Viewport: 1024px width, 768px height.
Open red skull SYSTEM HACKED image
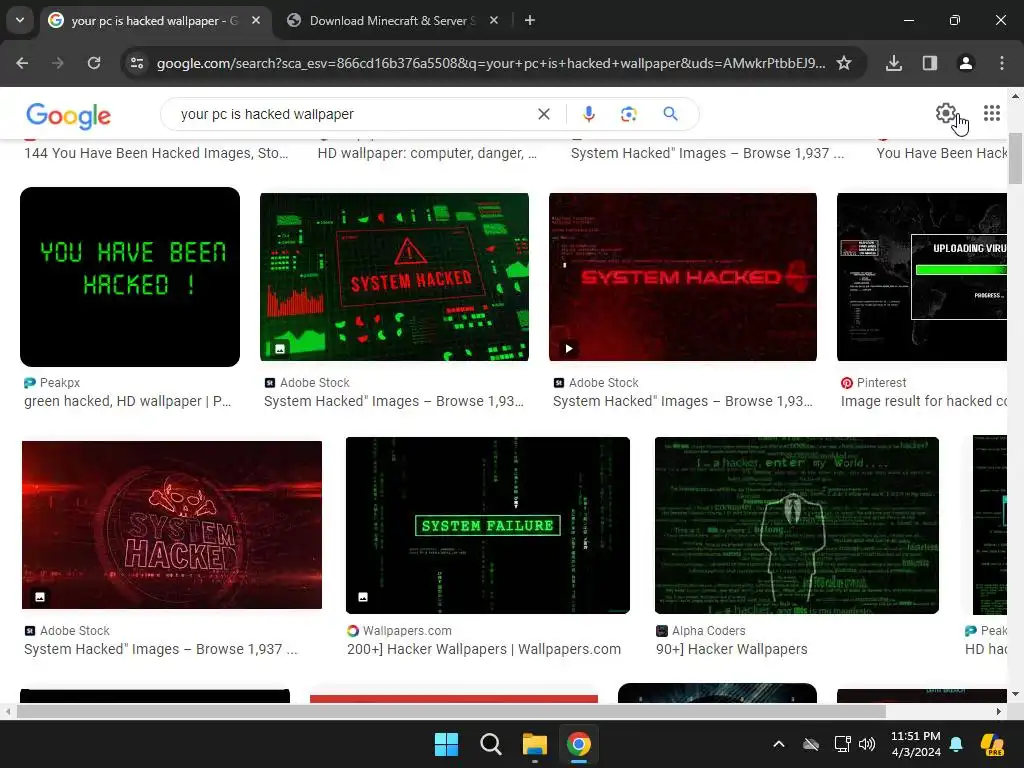172,525
